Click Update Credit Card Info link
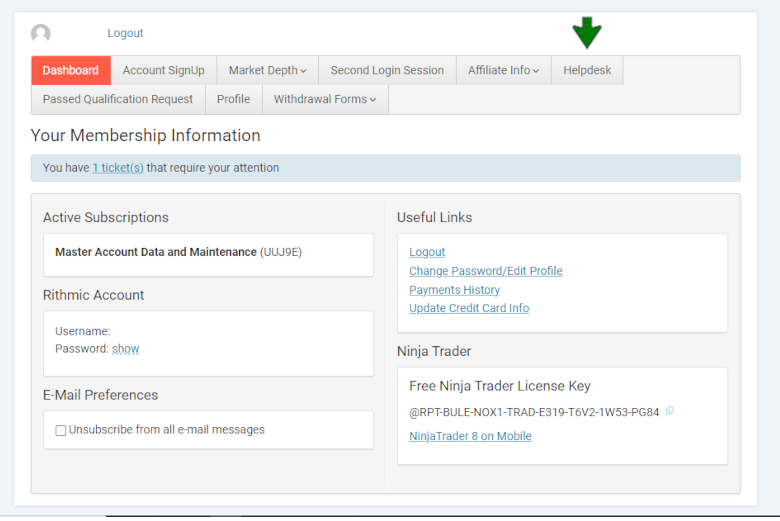The image size is (780, 521). coord(469,308)
